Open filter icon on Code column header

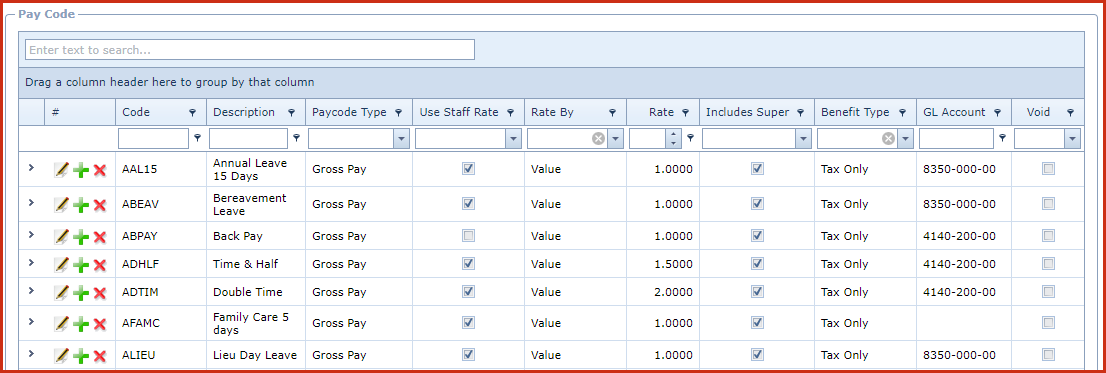tap(193, 113)
